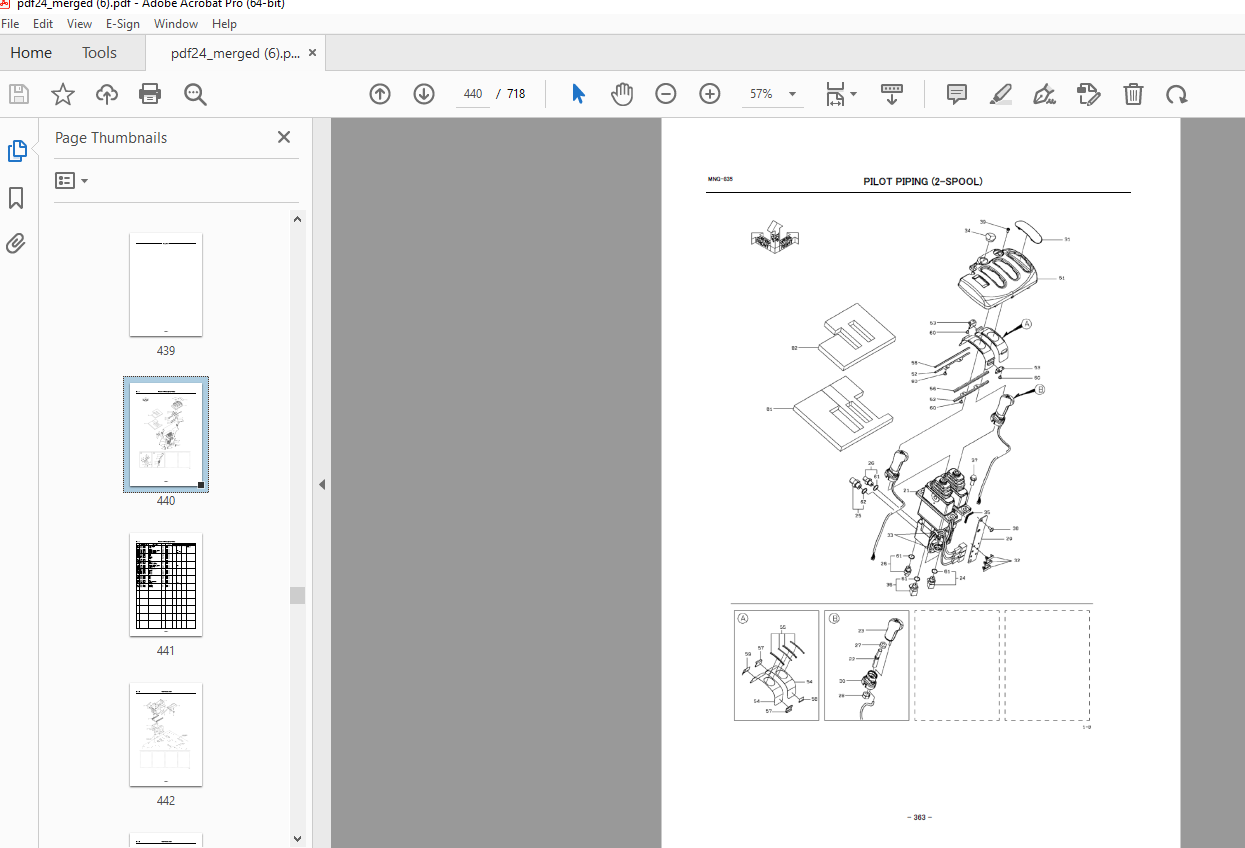This screenshot has height=848, width=1245.
Task: Click the Save file icon
Action: 19,94
